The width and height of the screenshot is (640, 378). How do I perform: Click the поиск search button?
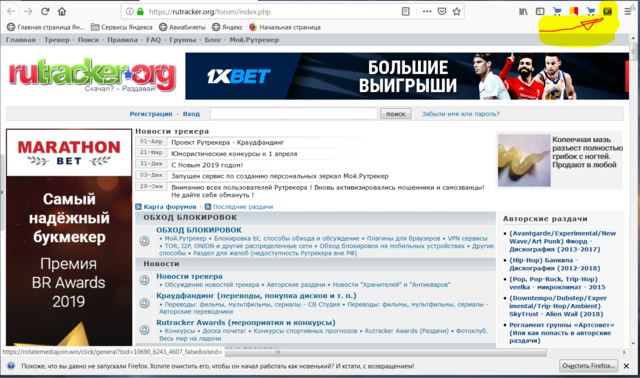[x=396, y=114]
